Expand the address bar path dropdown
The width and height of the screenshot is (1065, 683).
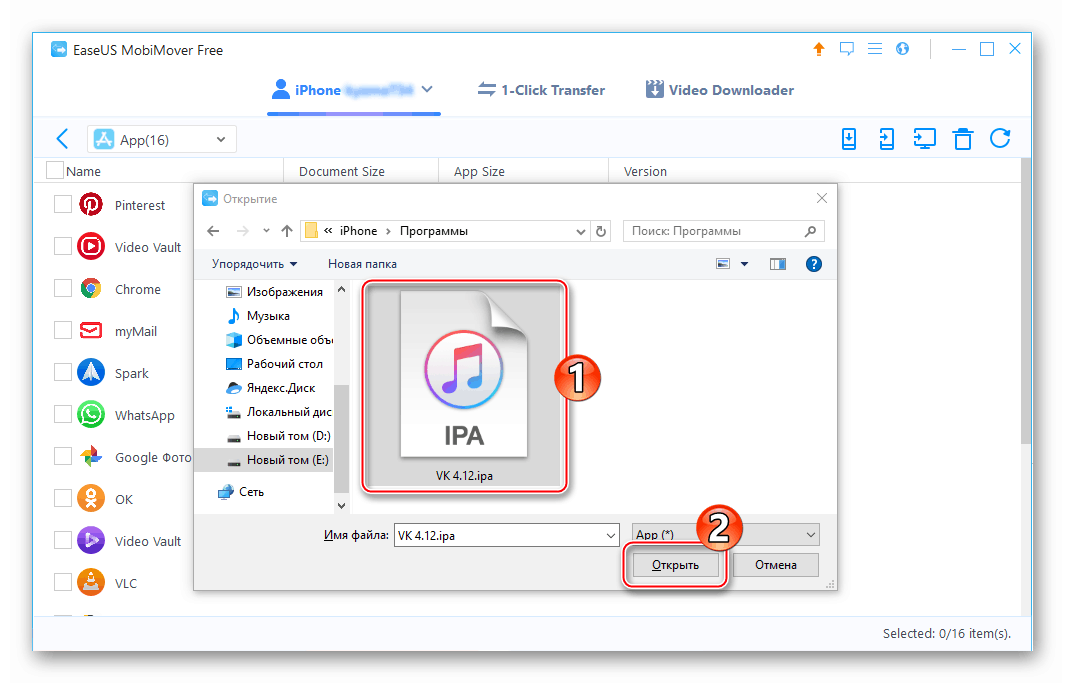click(x=581, y=232)
